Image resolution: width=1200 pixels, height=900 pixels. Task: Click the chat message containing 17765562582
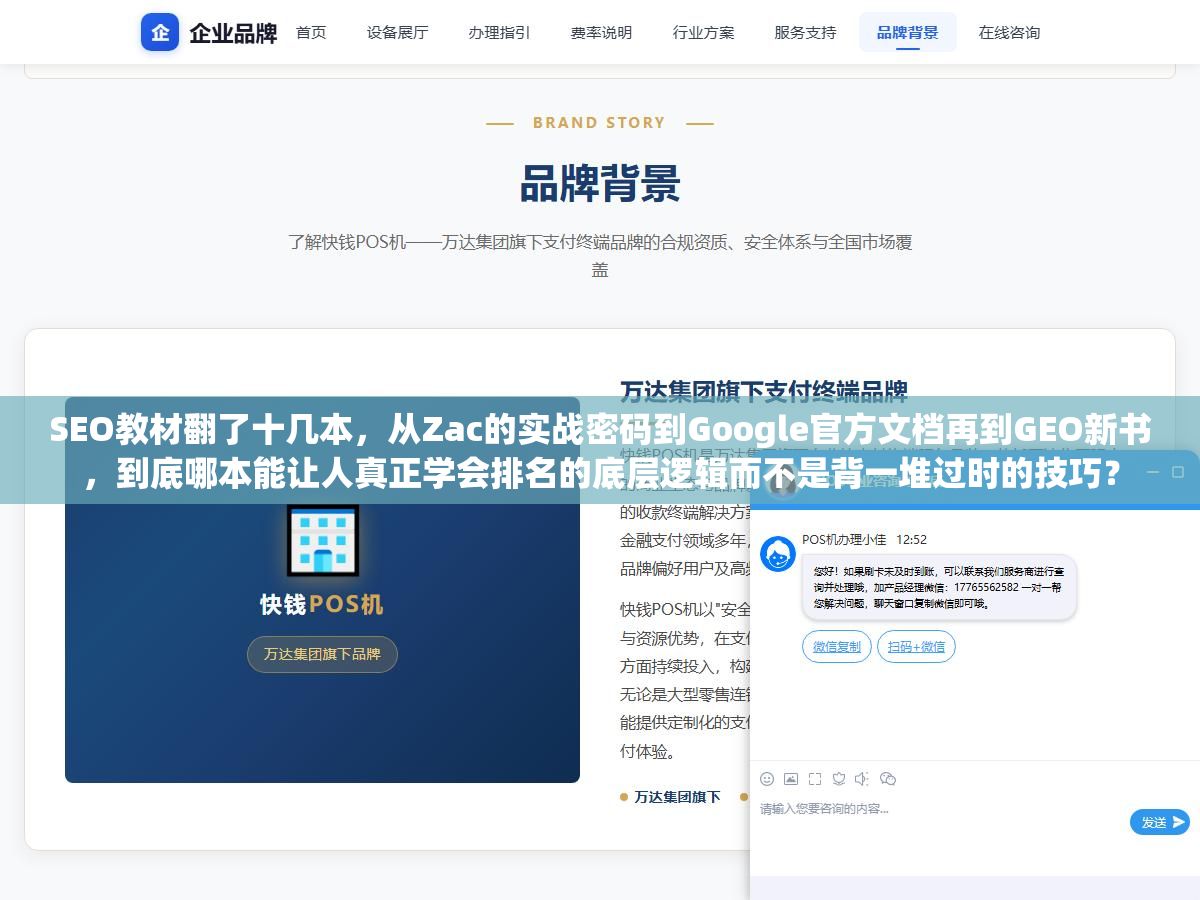pos(939,587)
